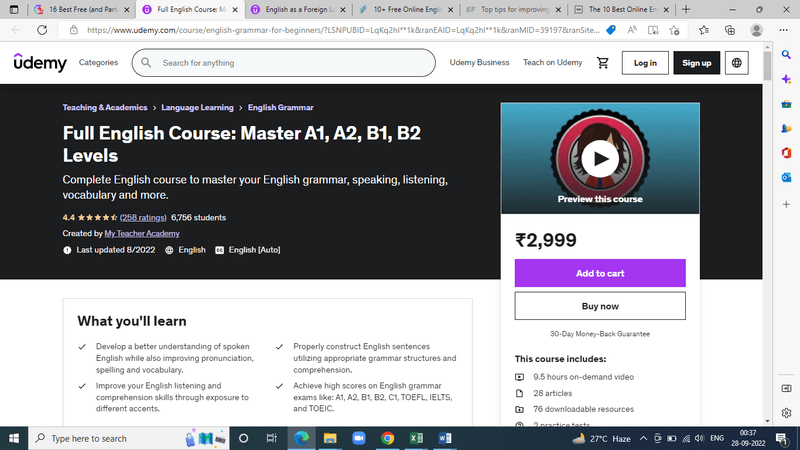800x450 pixels.
Task: Open Zoom from taskbar
Action: coord(359,438)
